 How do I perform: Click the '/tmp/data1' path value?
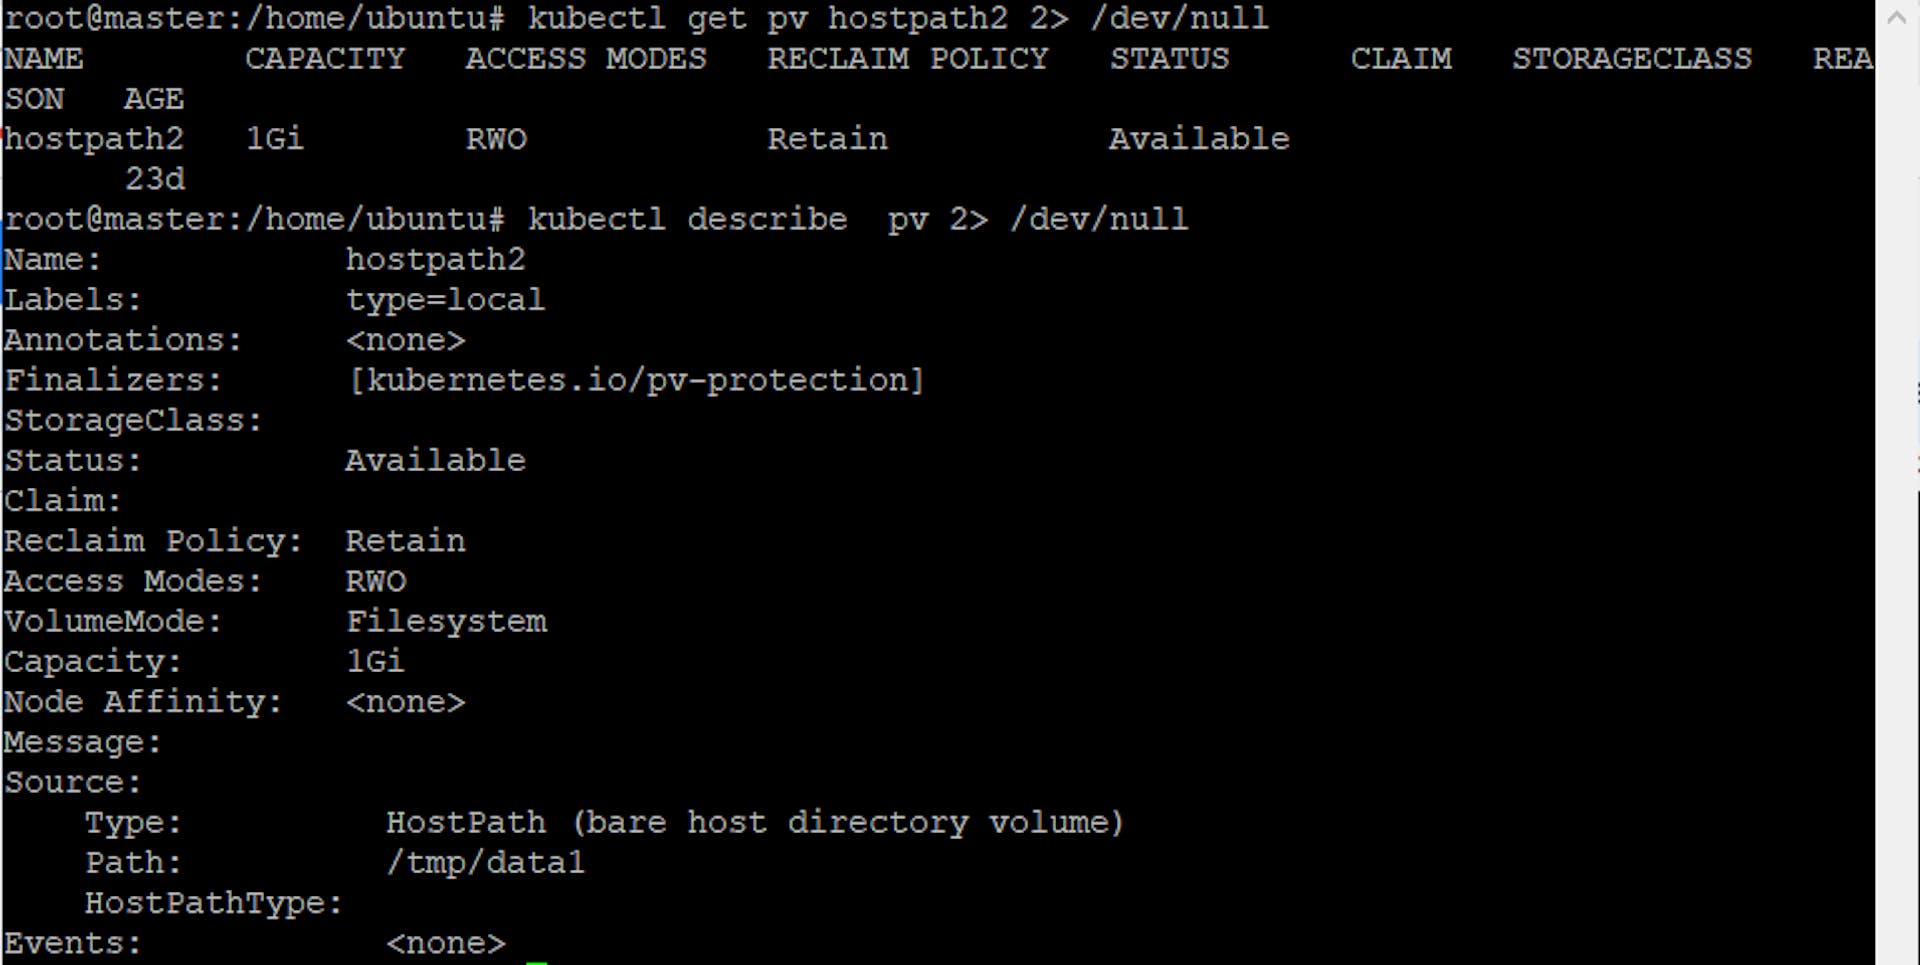[485, 862]
